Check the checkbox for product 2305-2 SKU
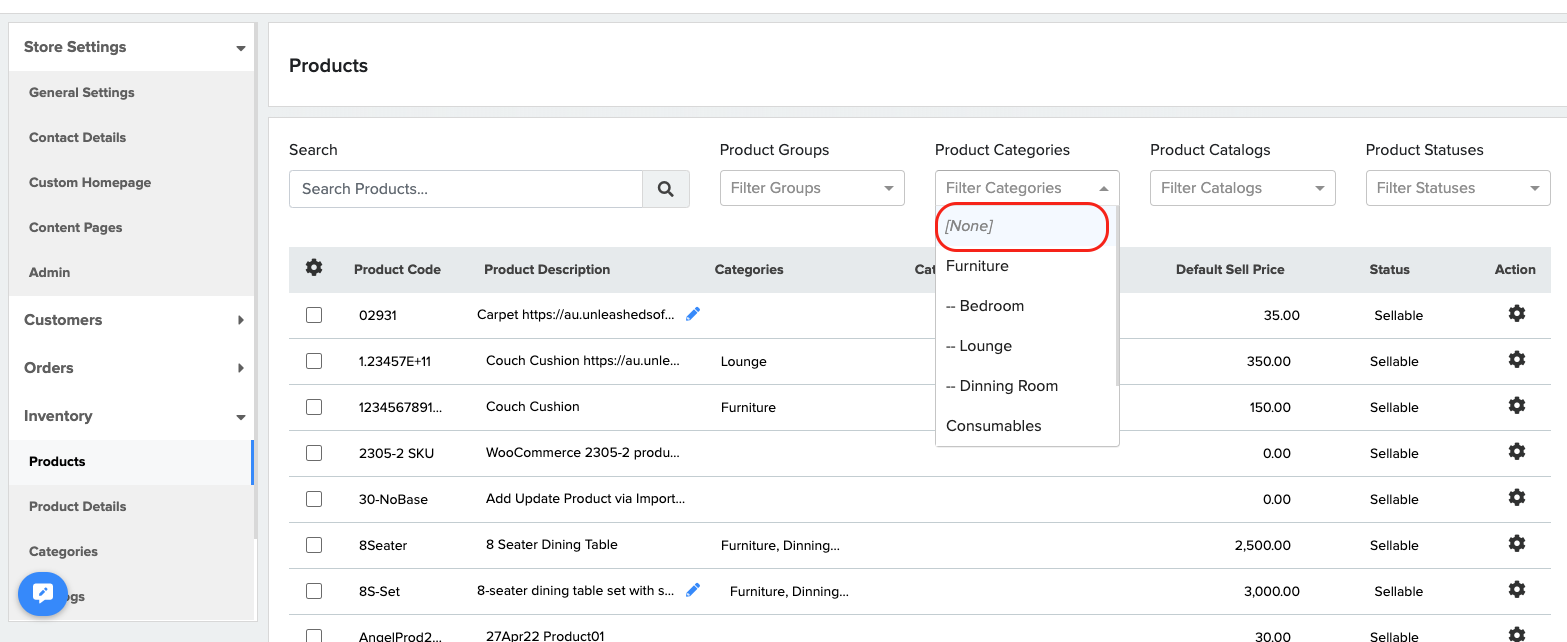 point(314,452)
